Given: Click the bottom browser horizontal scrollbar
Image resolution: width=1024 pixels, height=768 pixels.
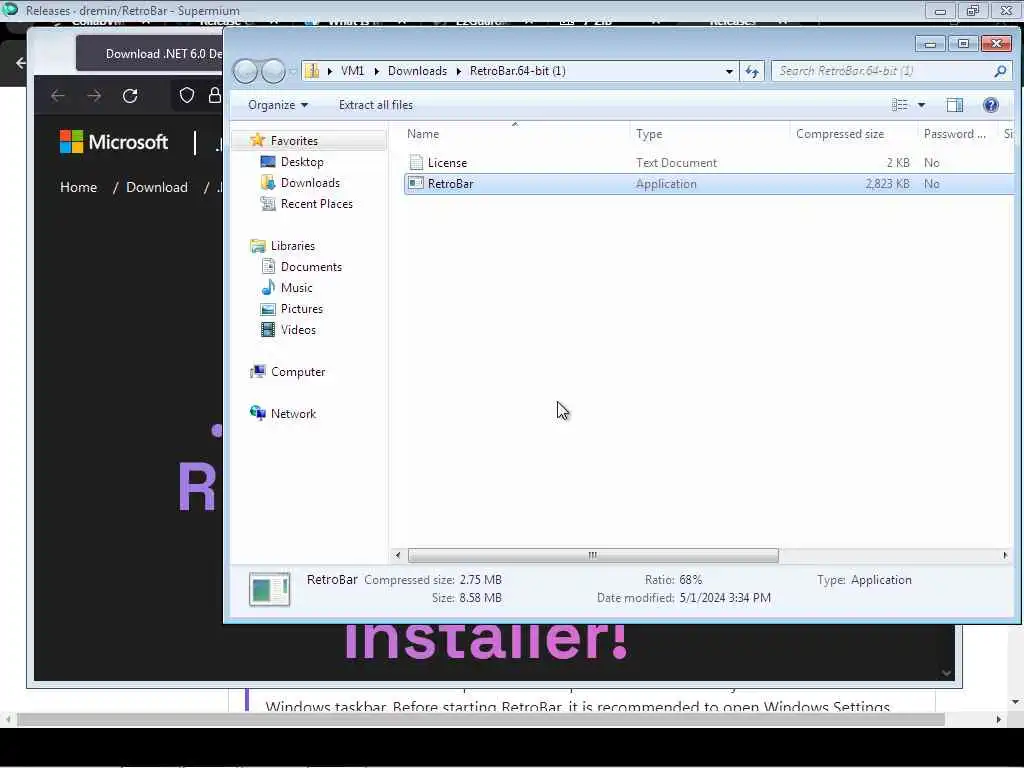Looking at the screenshot, I should (x=481, y=720).
